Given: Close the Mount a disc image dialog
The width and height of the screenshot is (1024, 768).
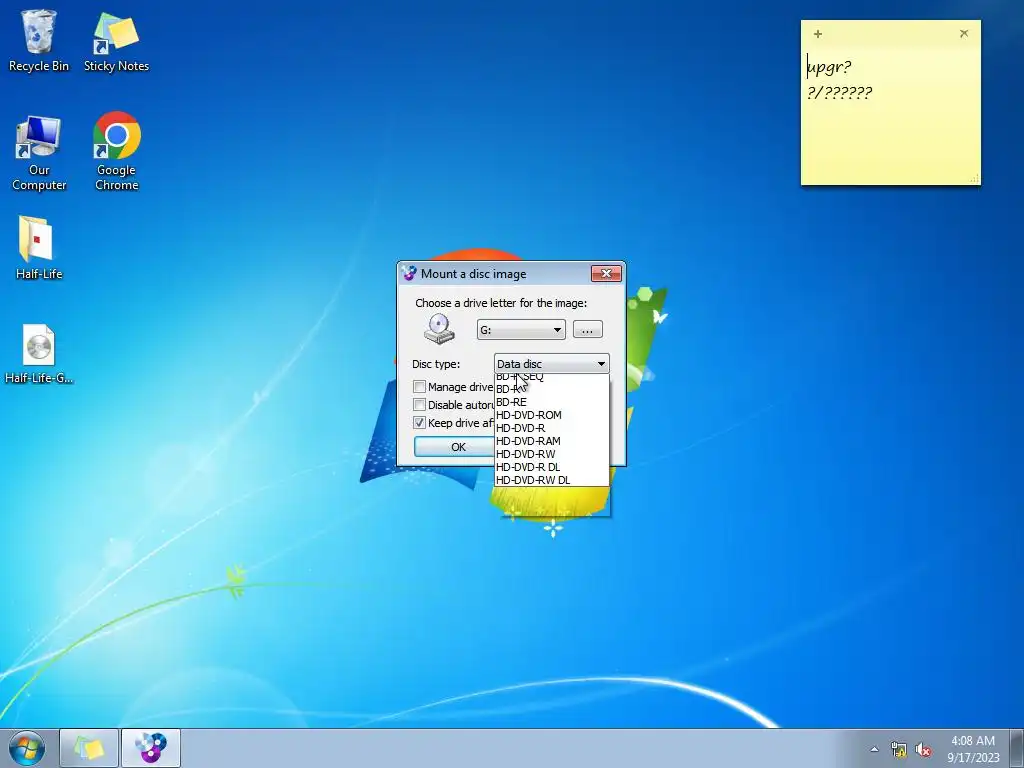Looking at the screenshot, I should tap(606, 273).
